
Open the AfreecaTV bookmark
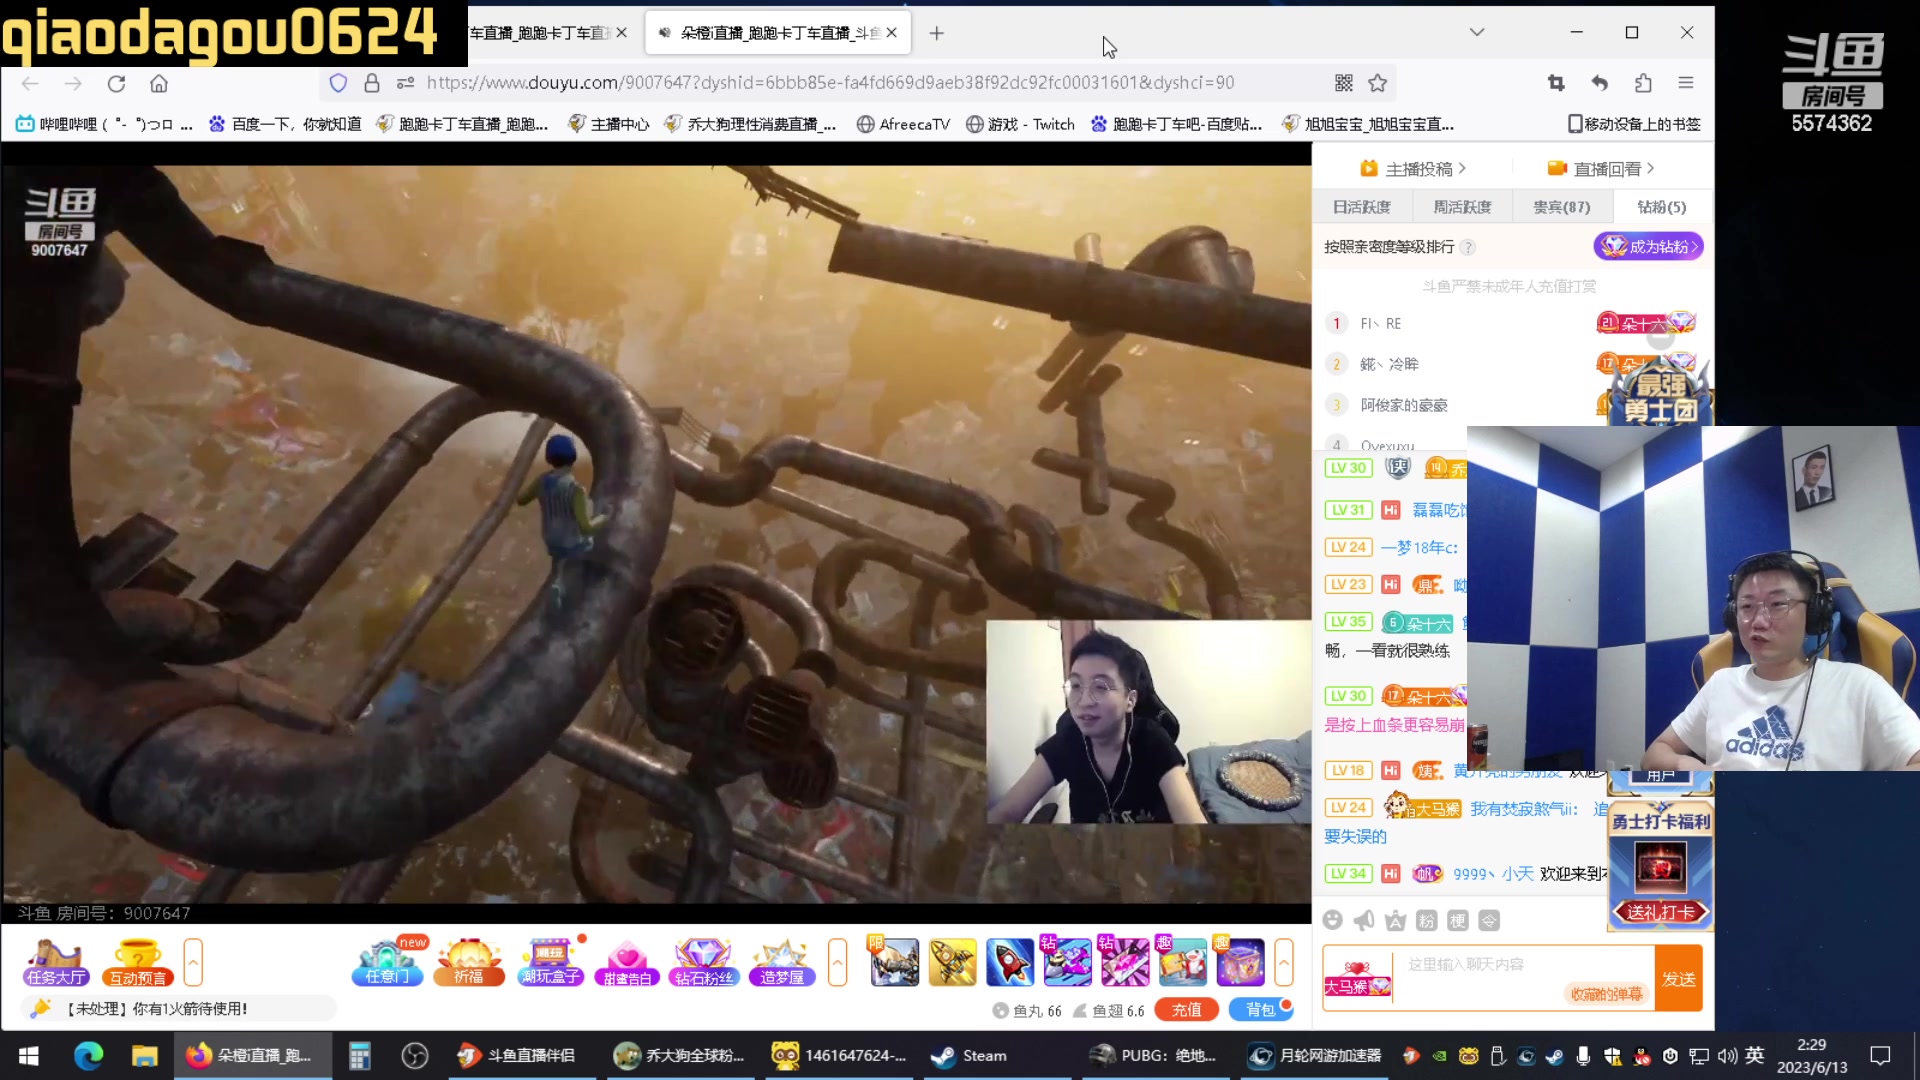click(903, 124)
